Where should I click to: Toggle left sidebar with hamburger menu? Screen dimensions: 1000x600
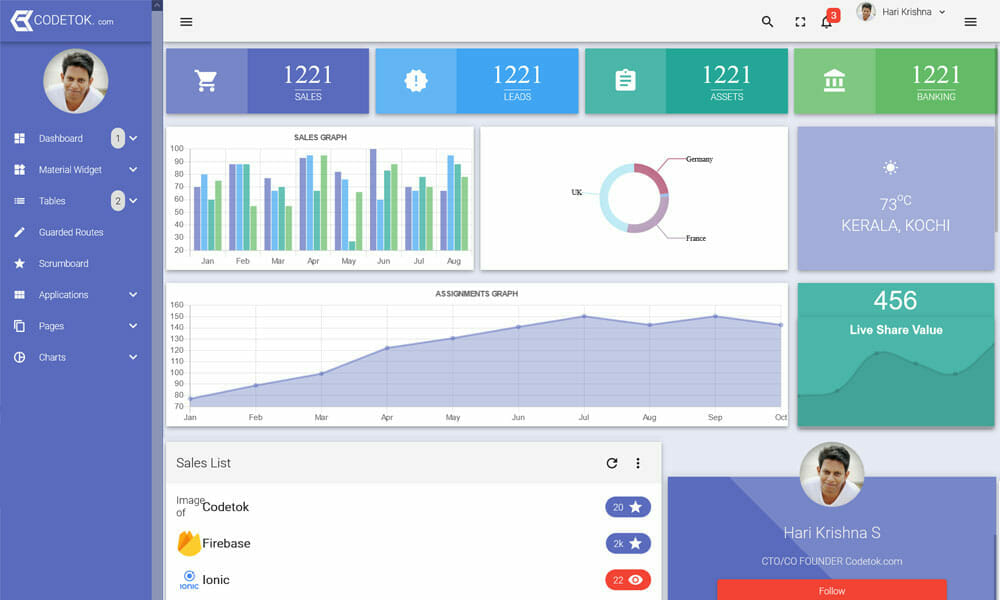click(x=186, y=22)
